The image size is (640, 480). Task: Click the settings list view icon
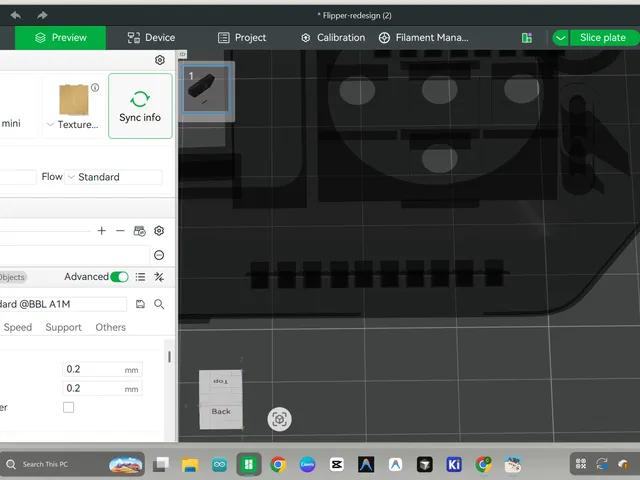click(x=140, y=277)
